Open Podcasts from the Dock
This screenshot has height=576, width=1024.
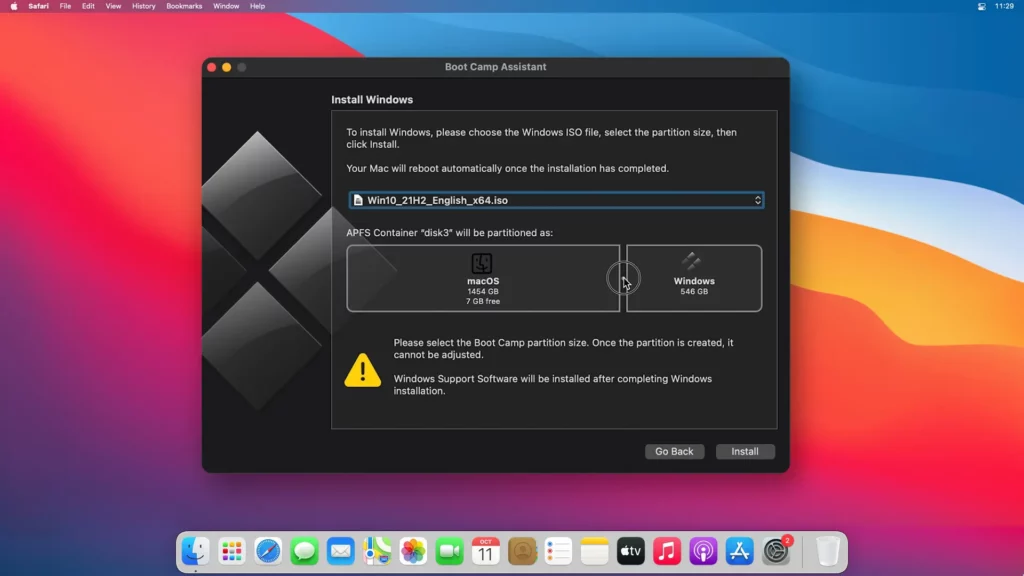703,552
